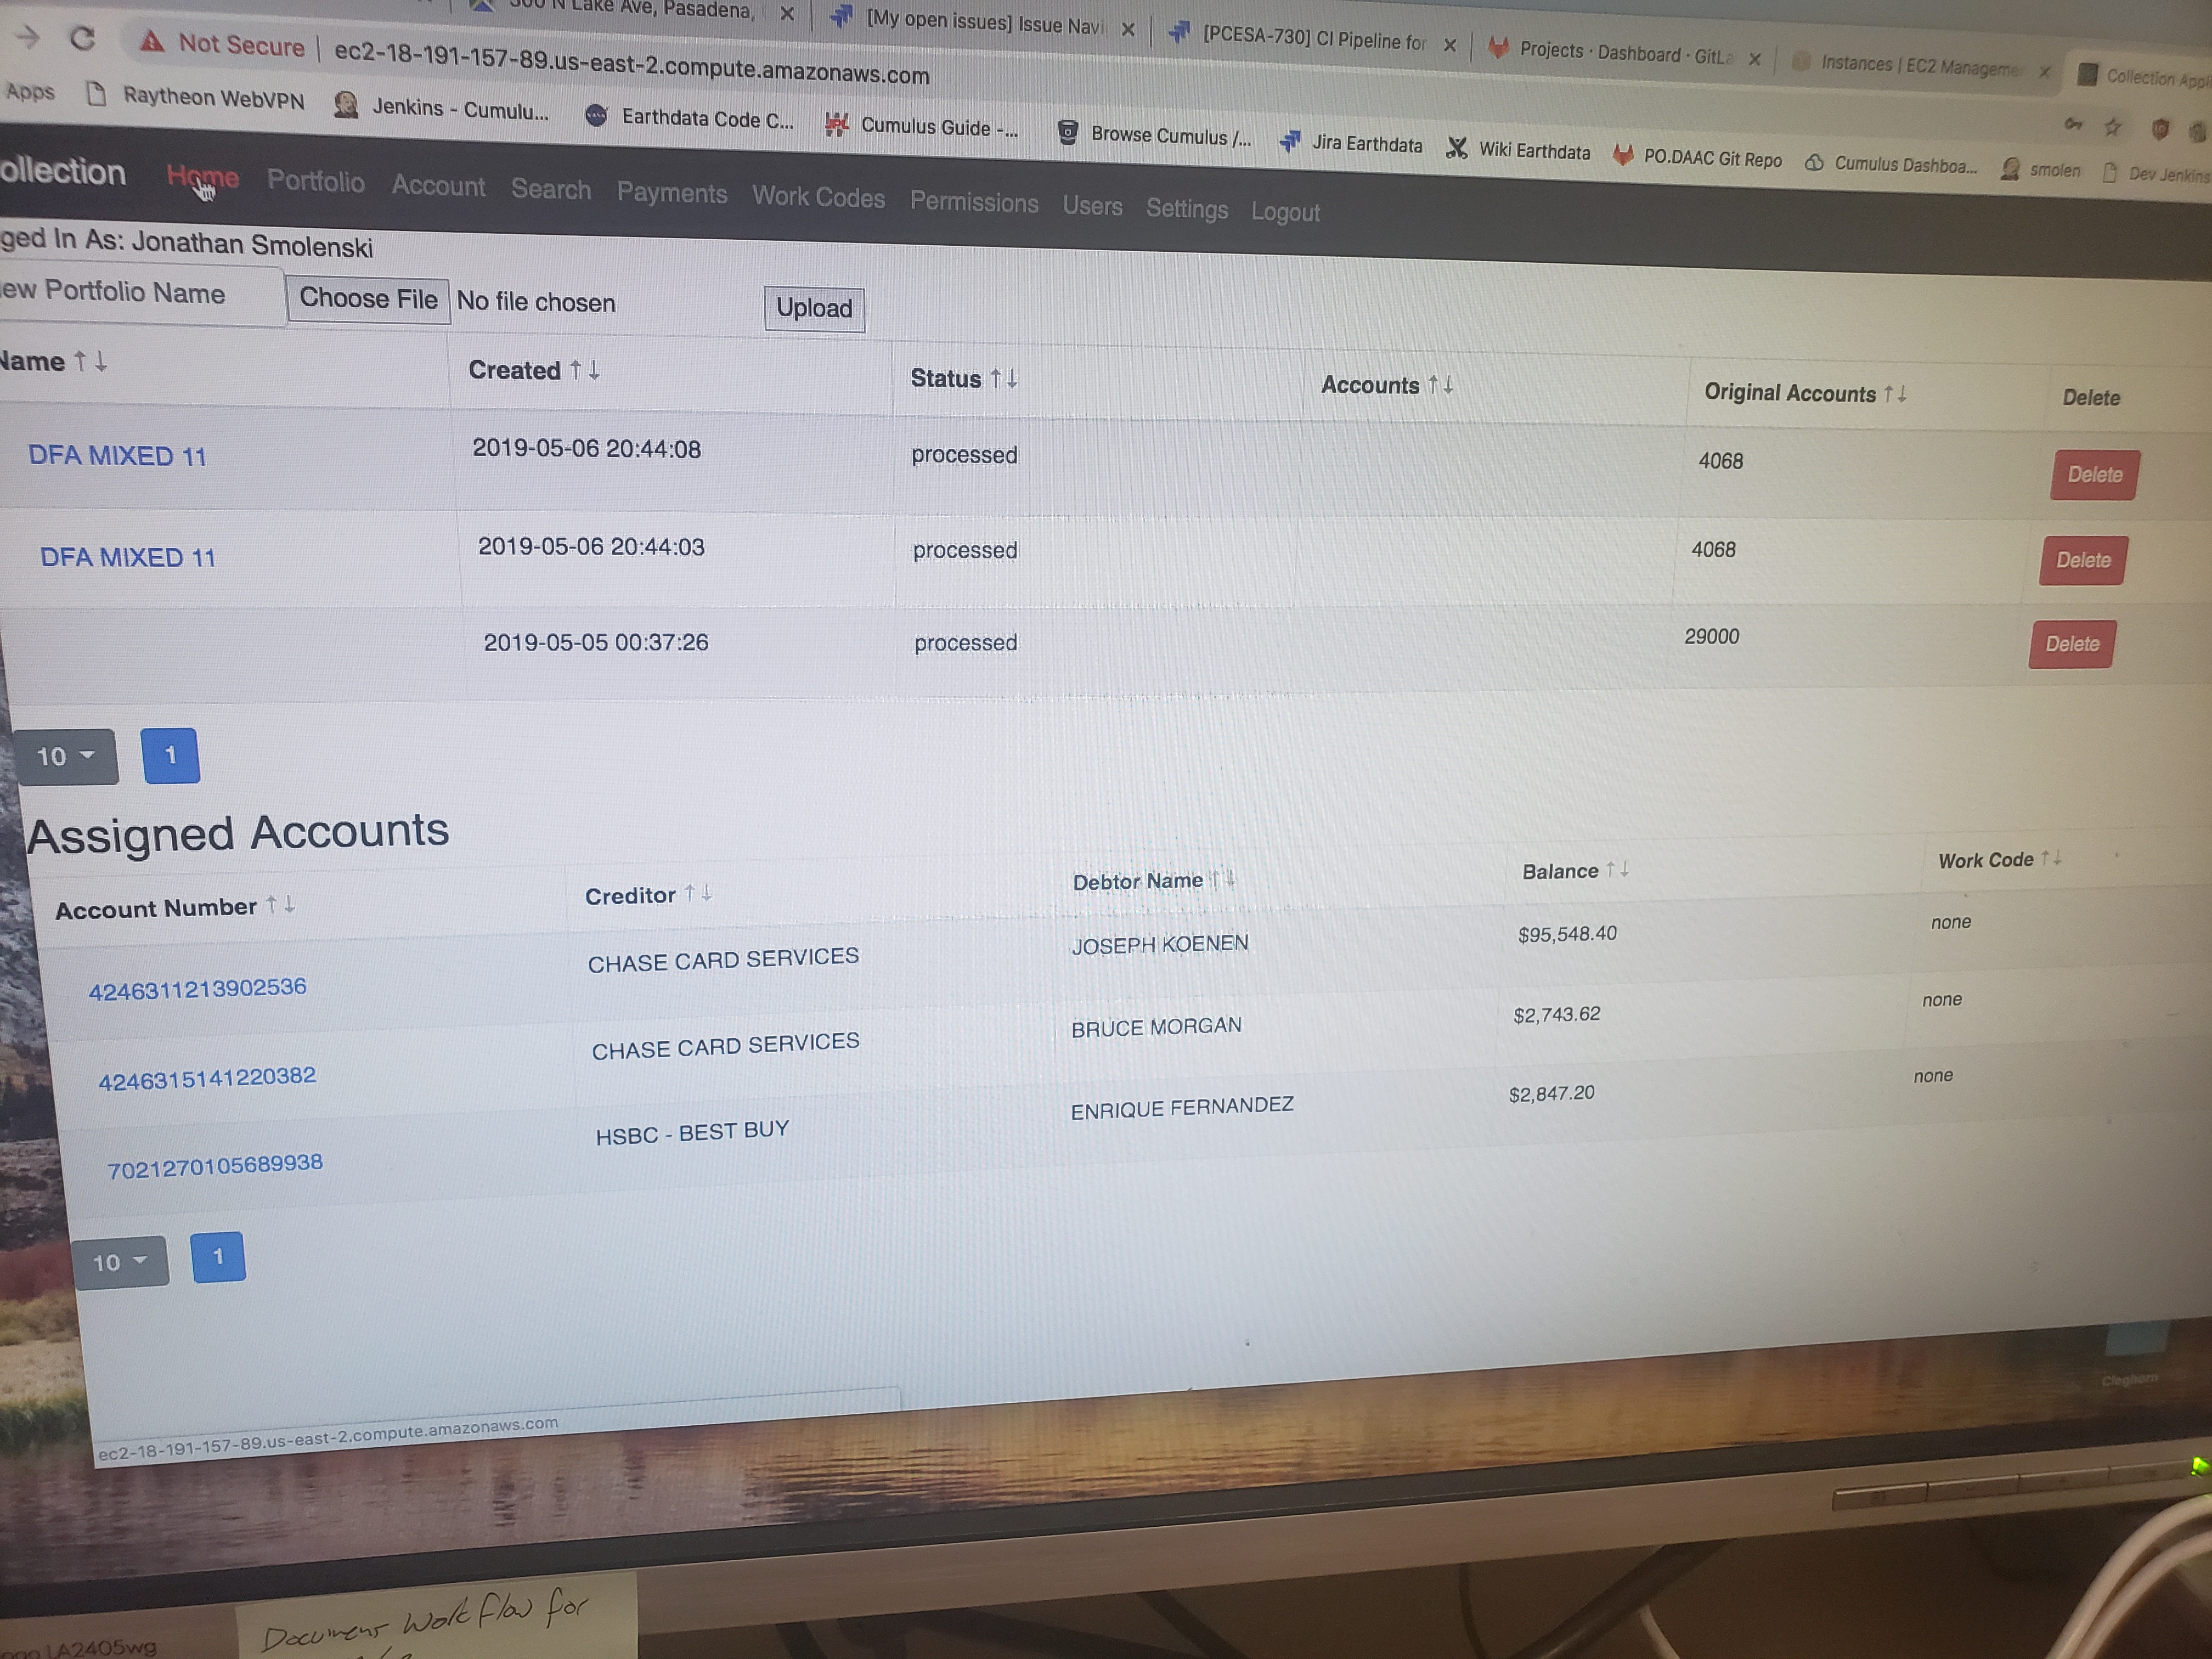Open the Settings navigation item

[x=1186, y=209]
